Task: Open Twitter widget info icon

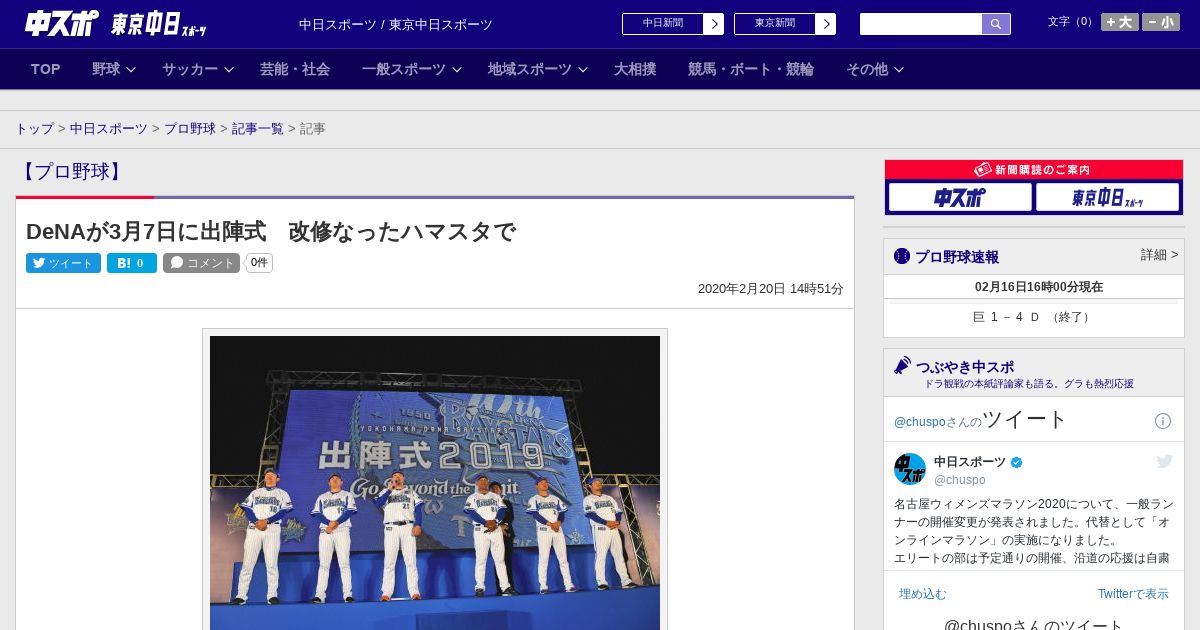Action: pos(1163,421)
